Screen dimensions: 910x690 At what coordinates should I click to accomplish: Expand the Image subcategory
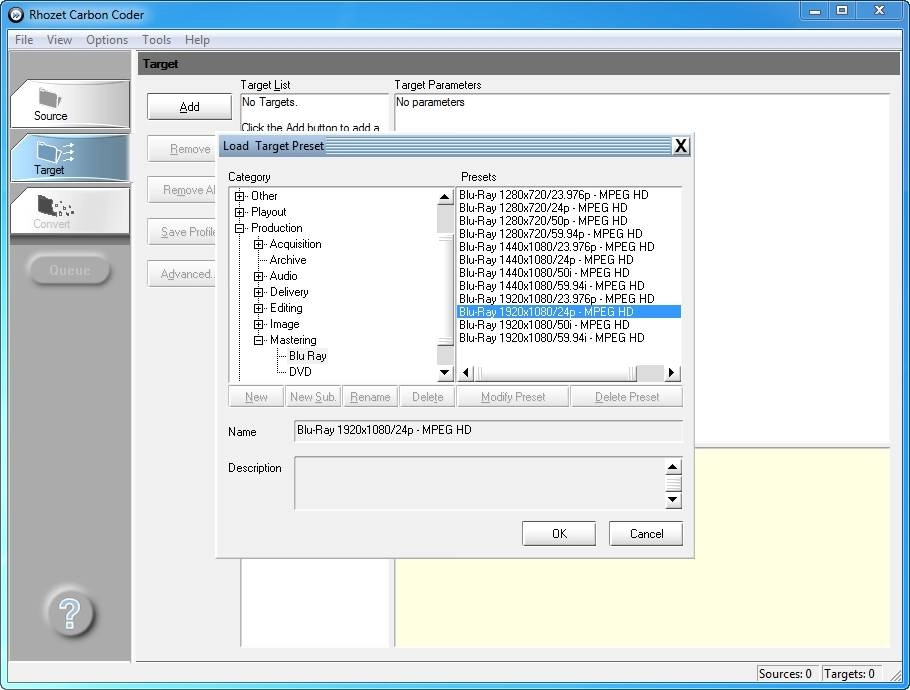click(x=258, y=324)
